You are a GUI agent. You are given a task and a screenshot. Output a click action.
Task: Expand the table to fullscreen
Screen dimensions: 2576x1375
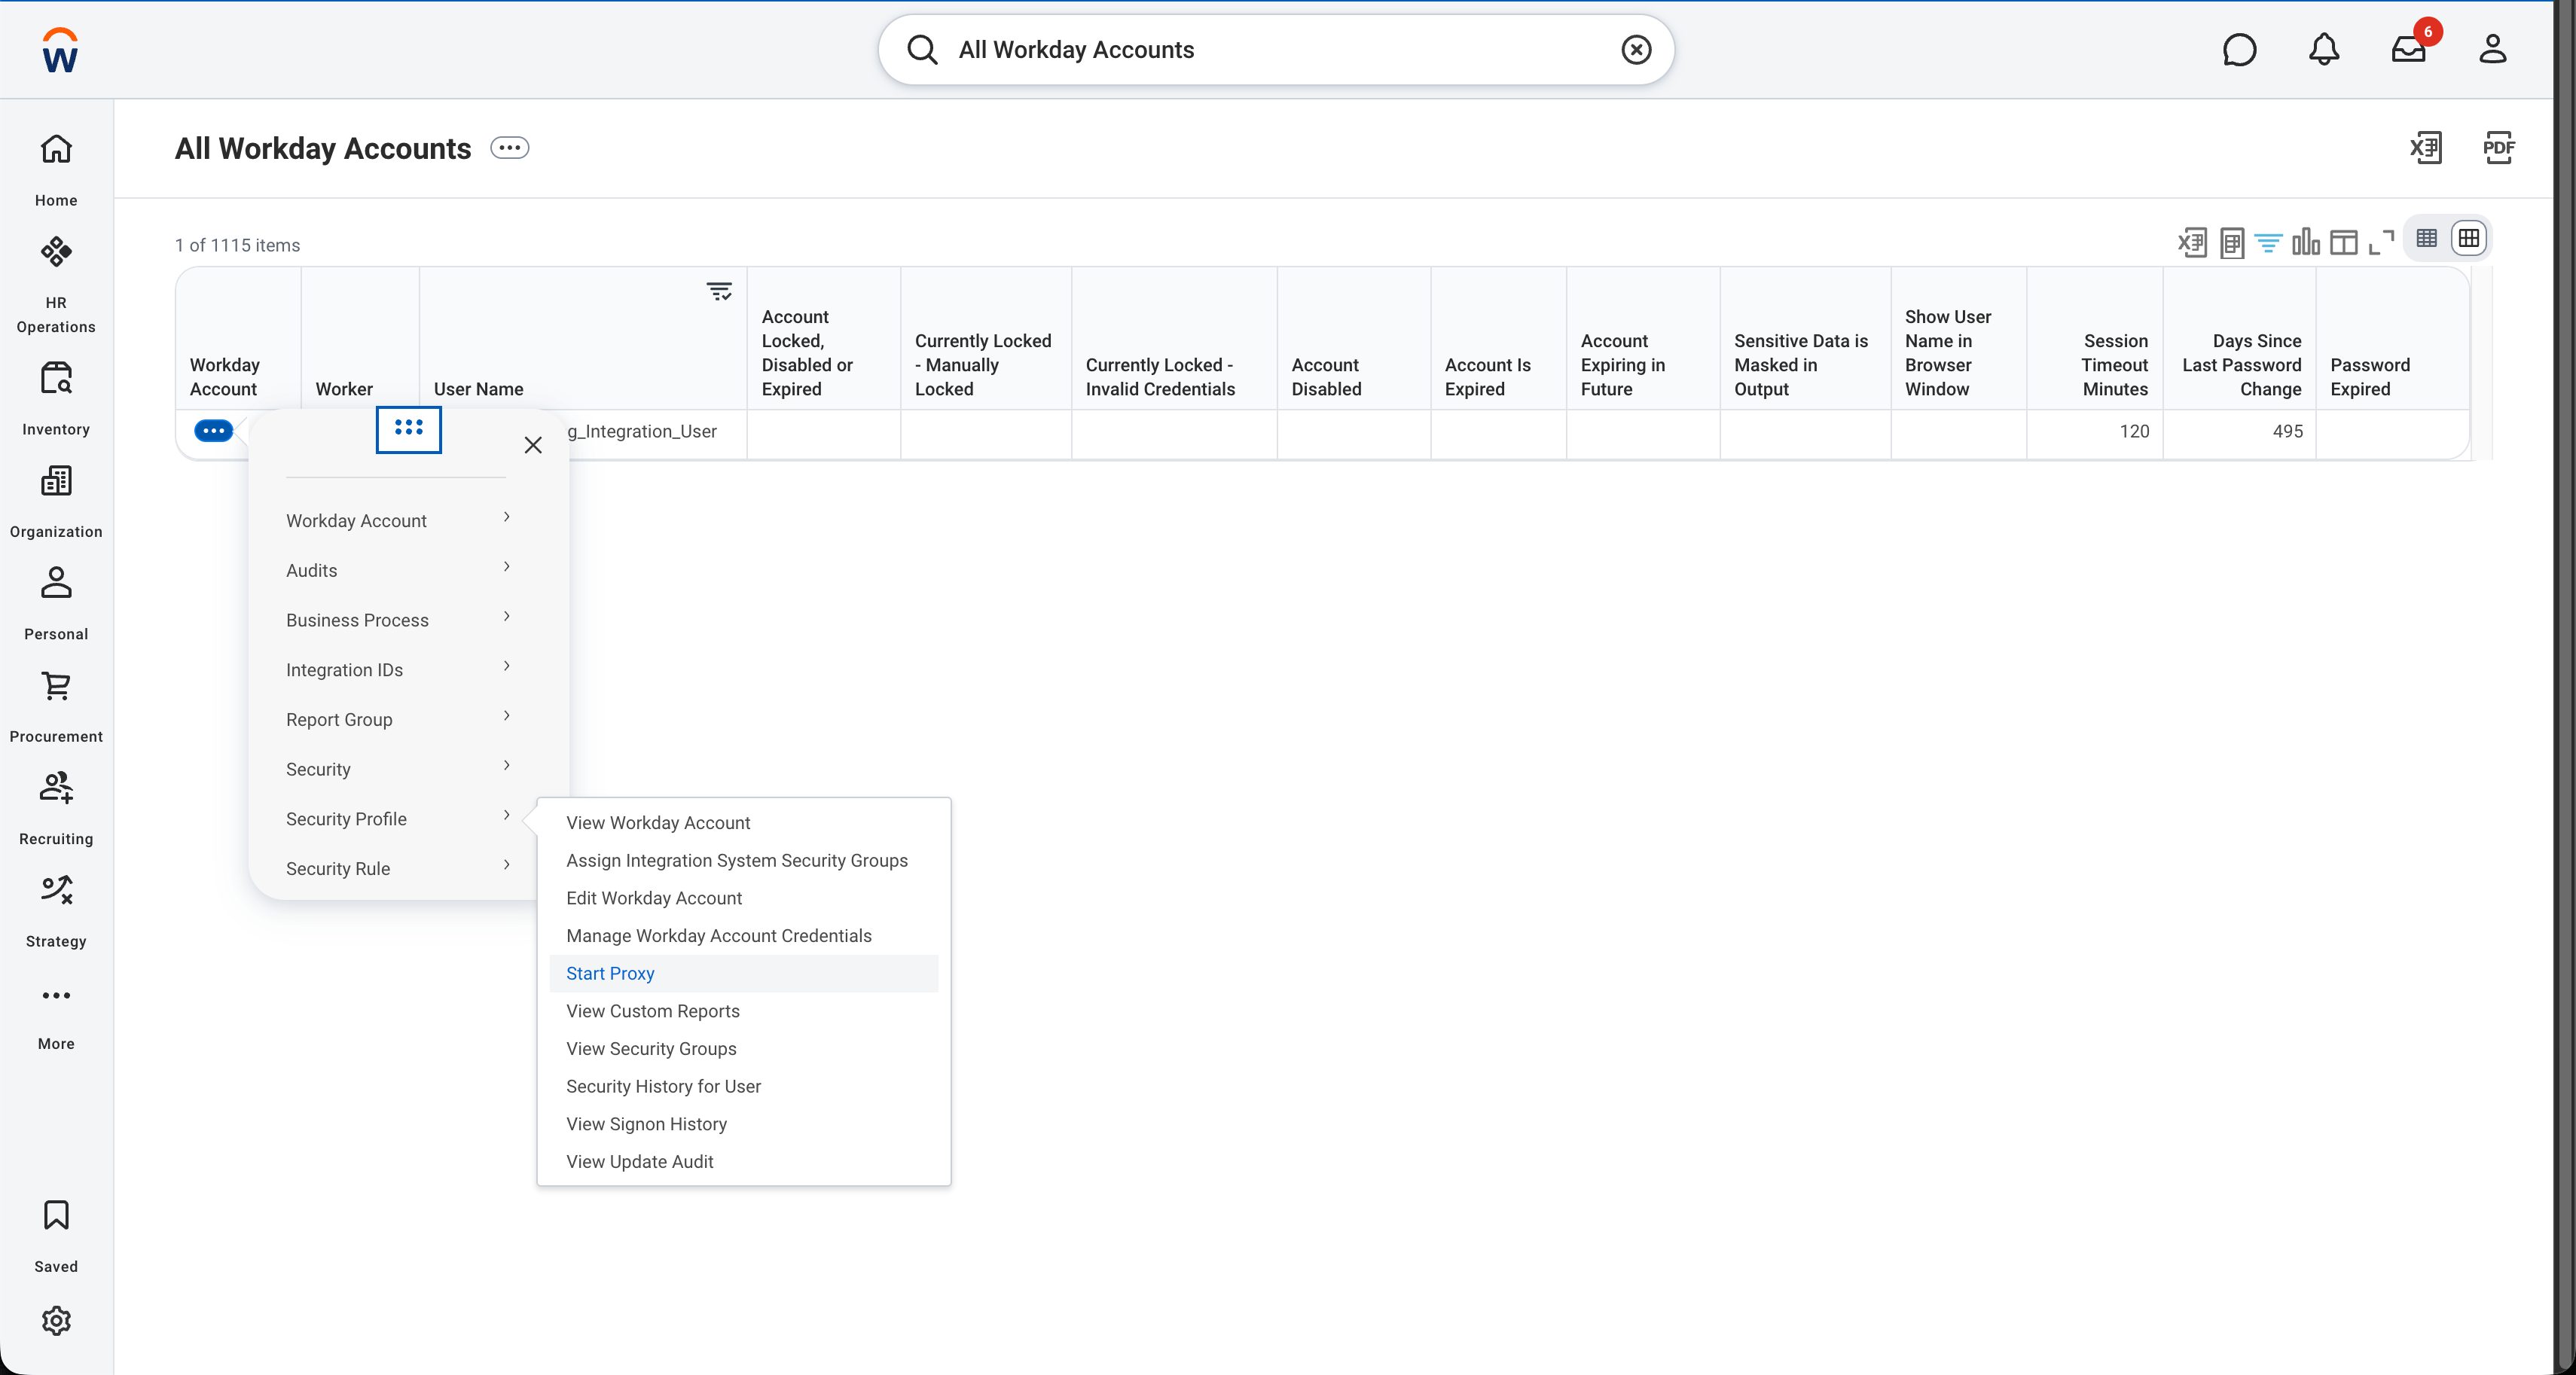click(x=2381, y=242)
